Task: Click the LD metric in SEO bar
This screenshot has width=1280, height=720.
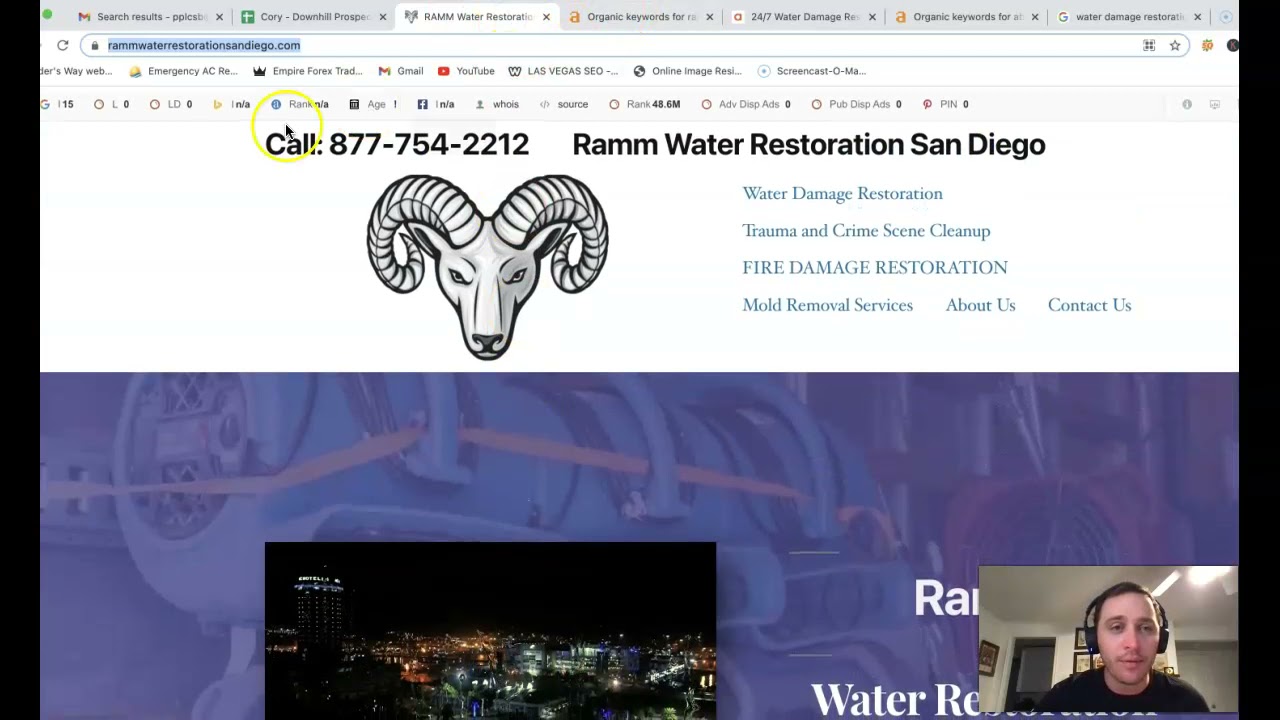Action: click(x=170, y=104)
